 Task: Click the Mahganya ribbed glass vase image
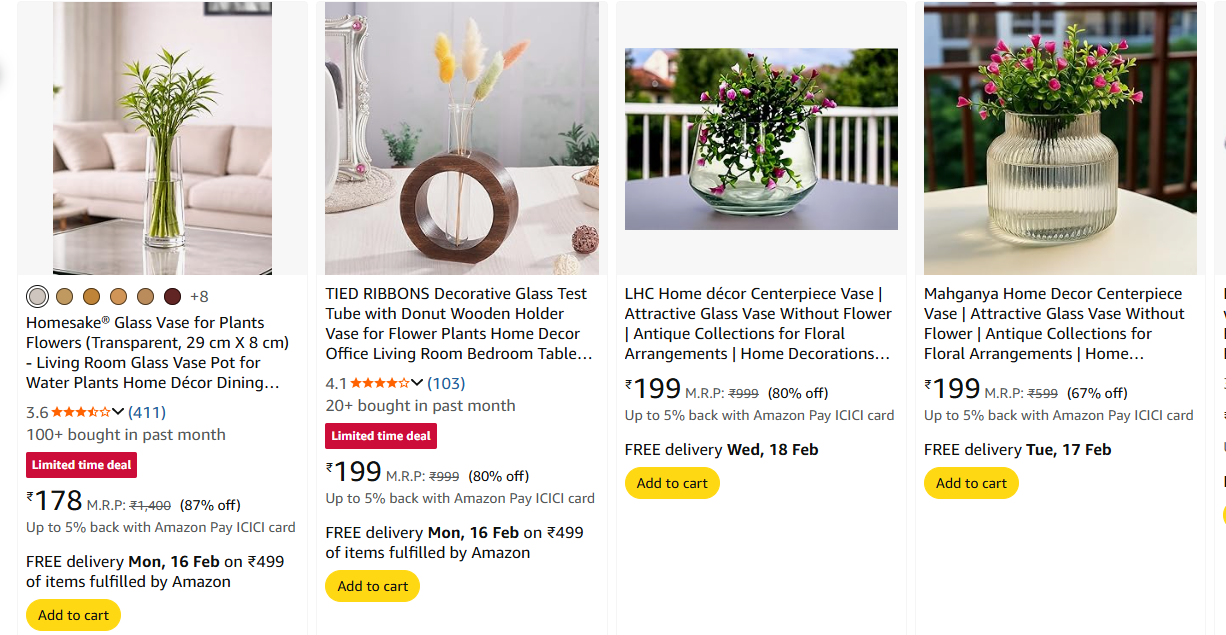pos(1060,138)
